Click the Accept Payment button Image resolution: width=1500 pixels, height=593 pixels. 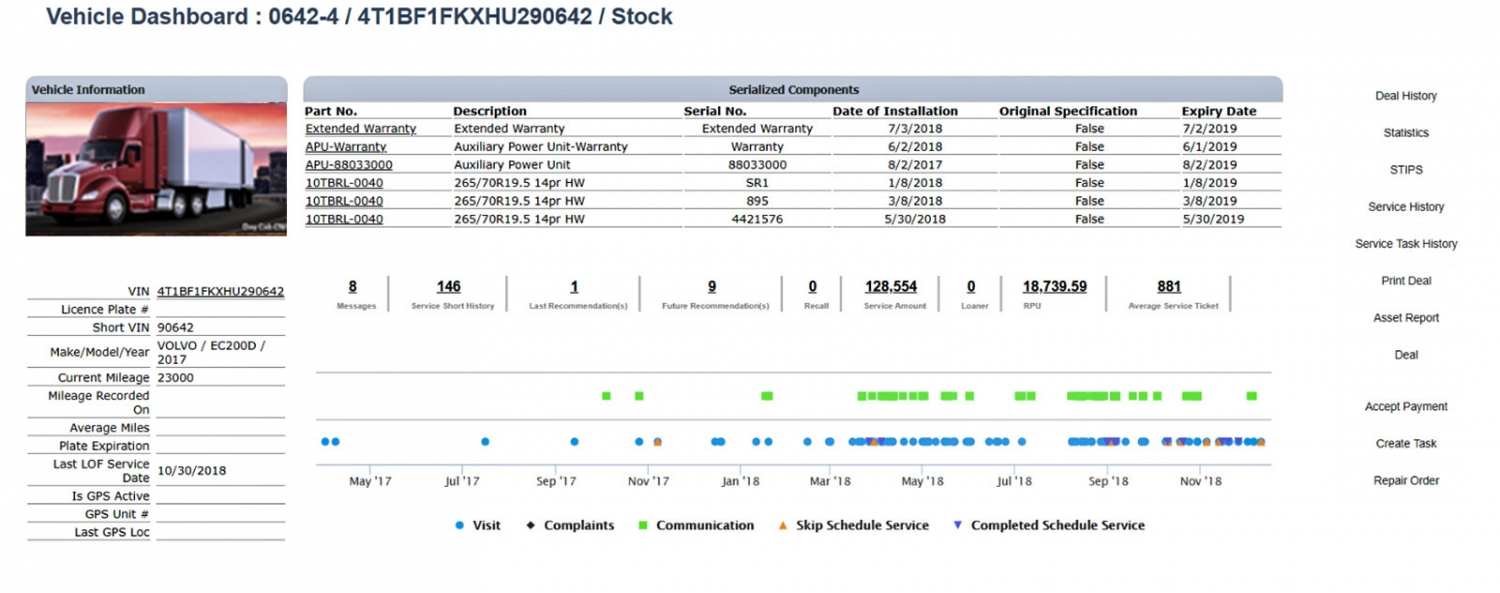(1405, 407)
